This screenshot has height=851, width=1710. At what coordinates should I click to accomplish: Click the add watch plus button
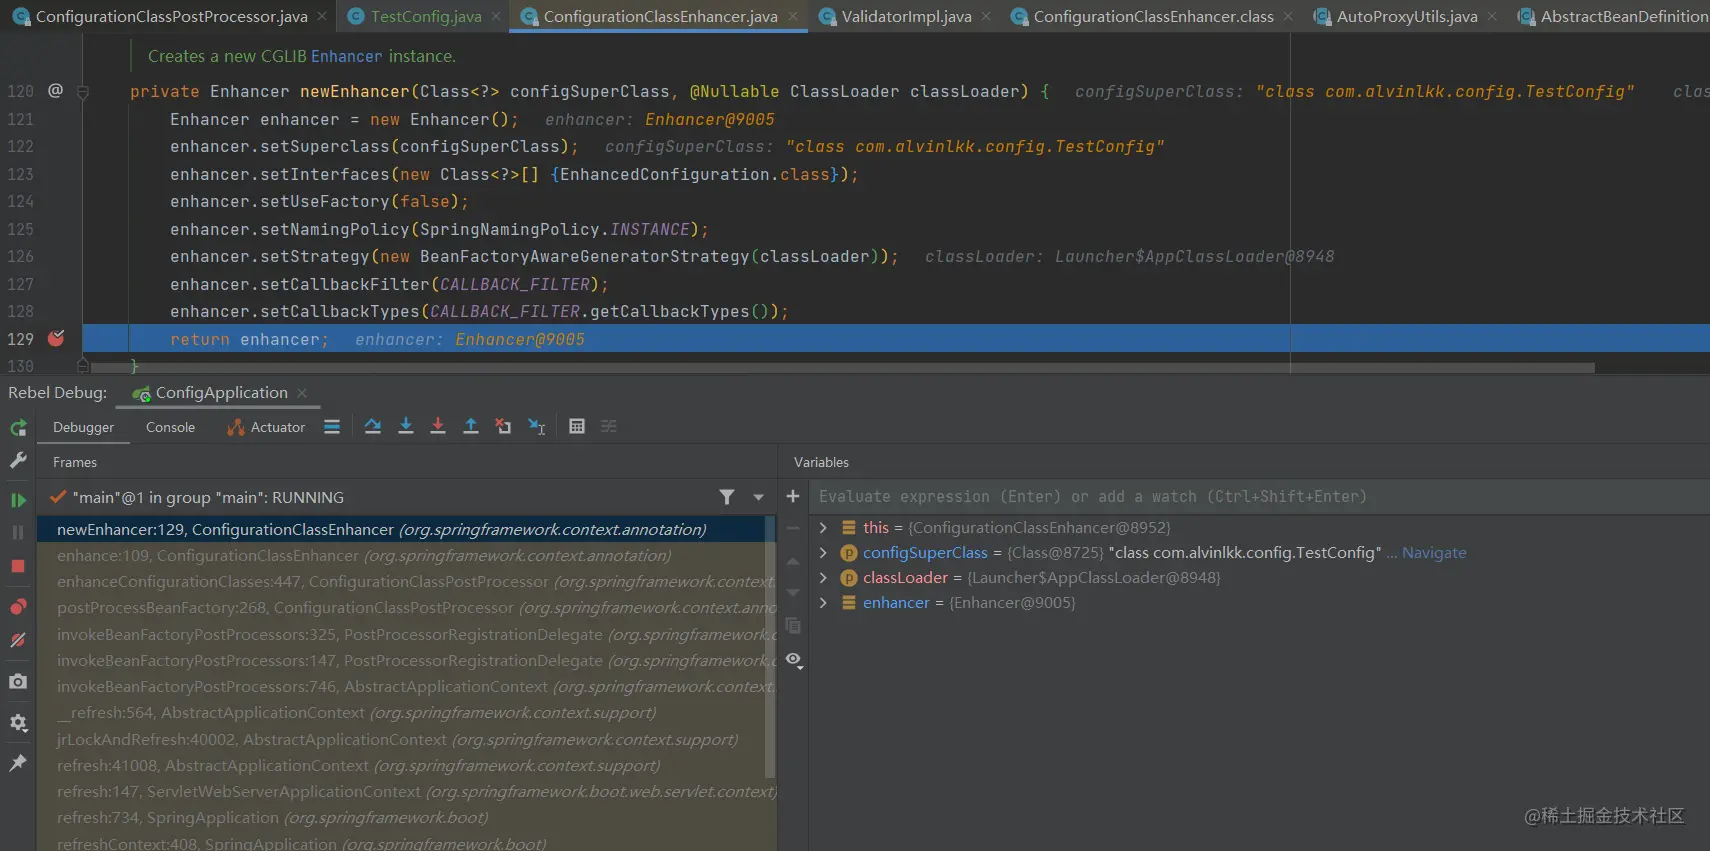point(793,497)
